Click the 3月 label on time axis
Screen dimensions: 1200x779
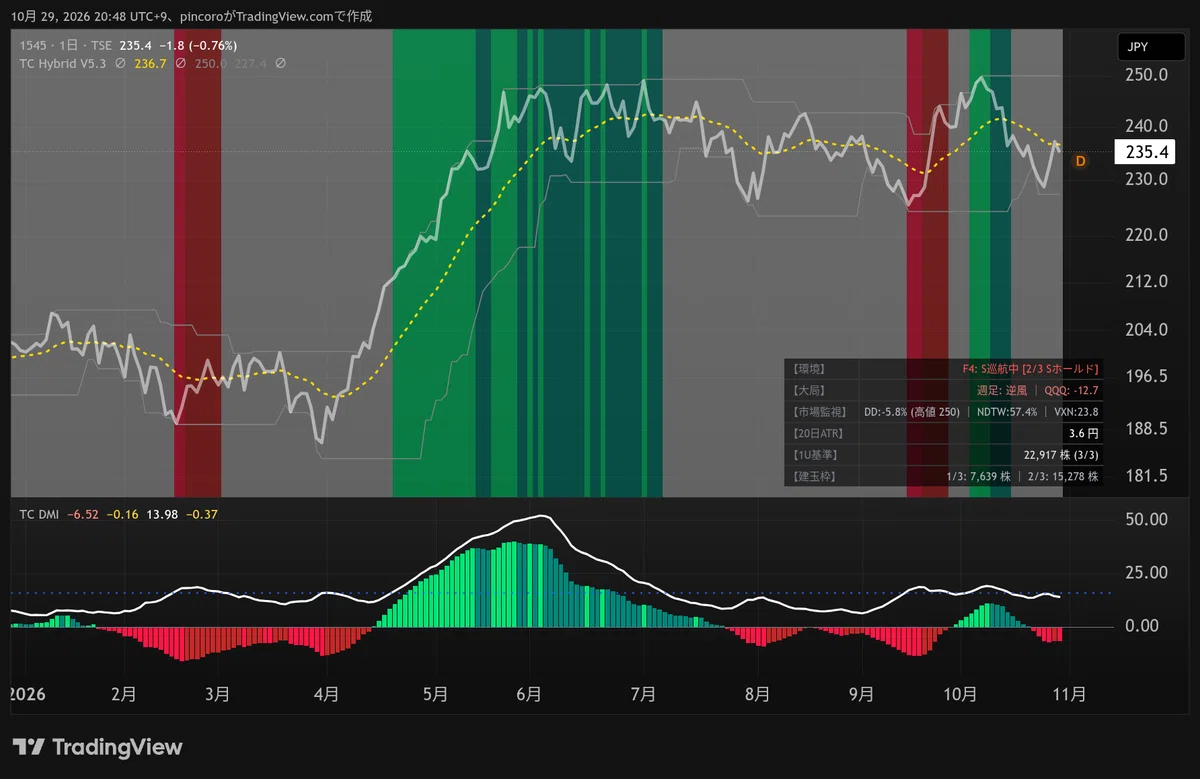point(217,693)
